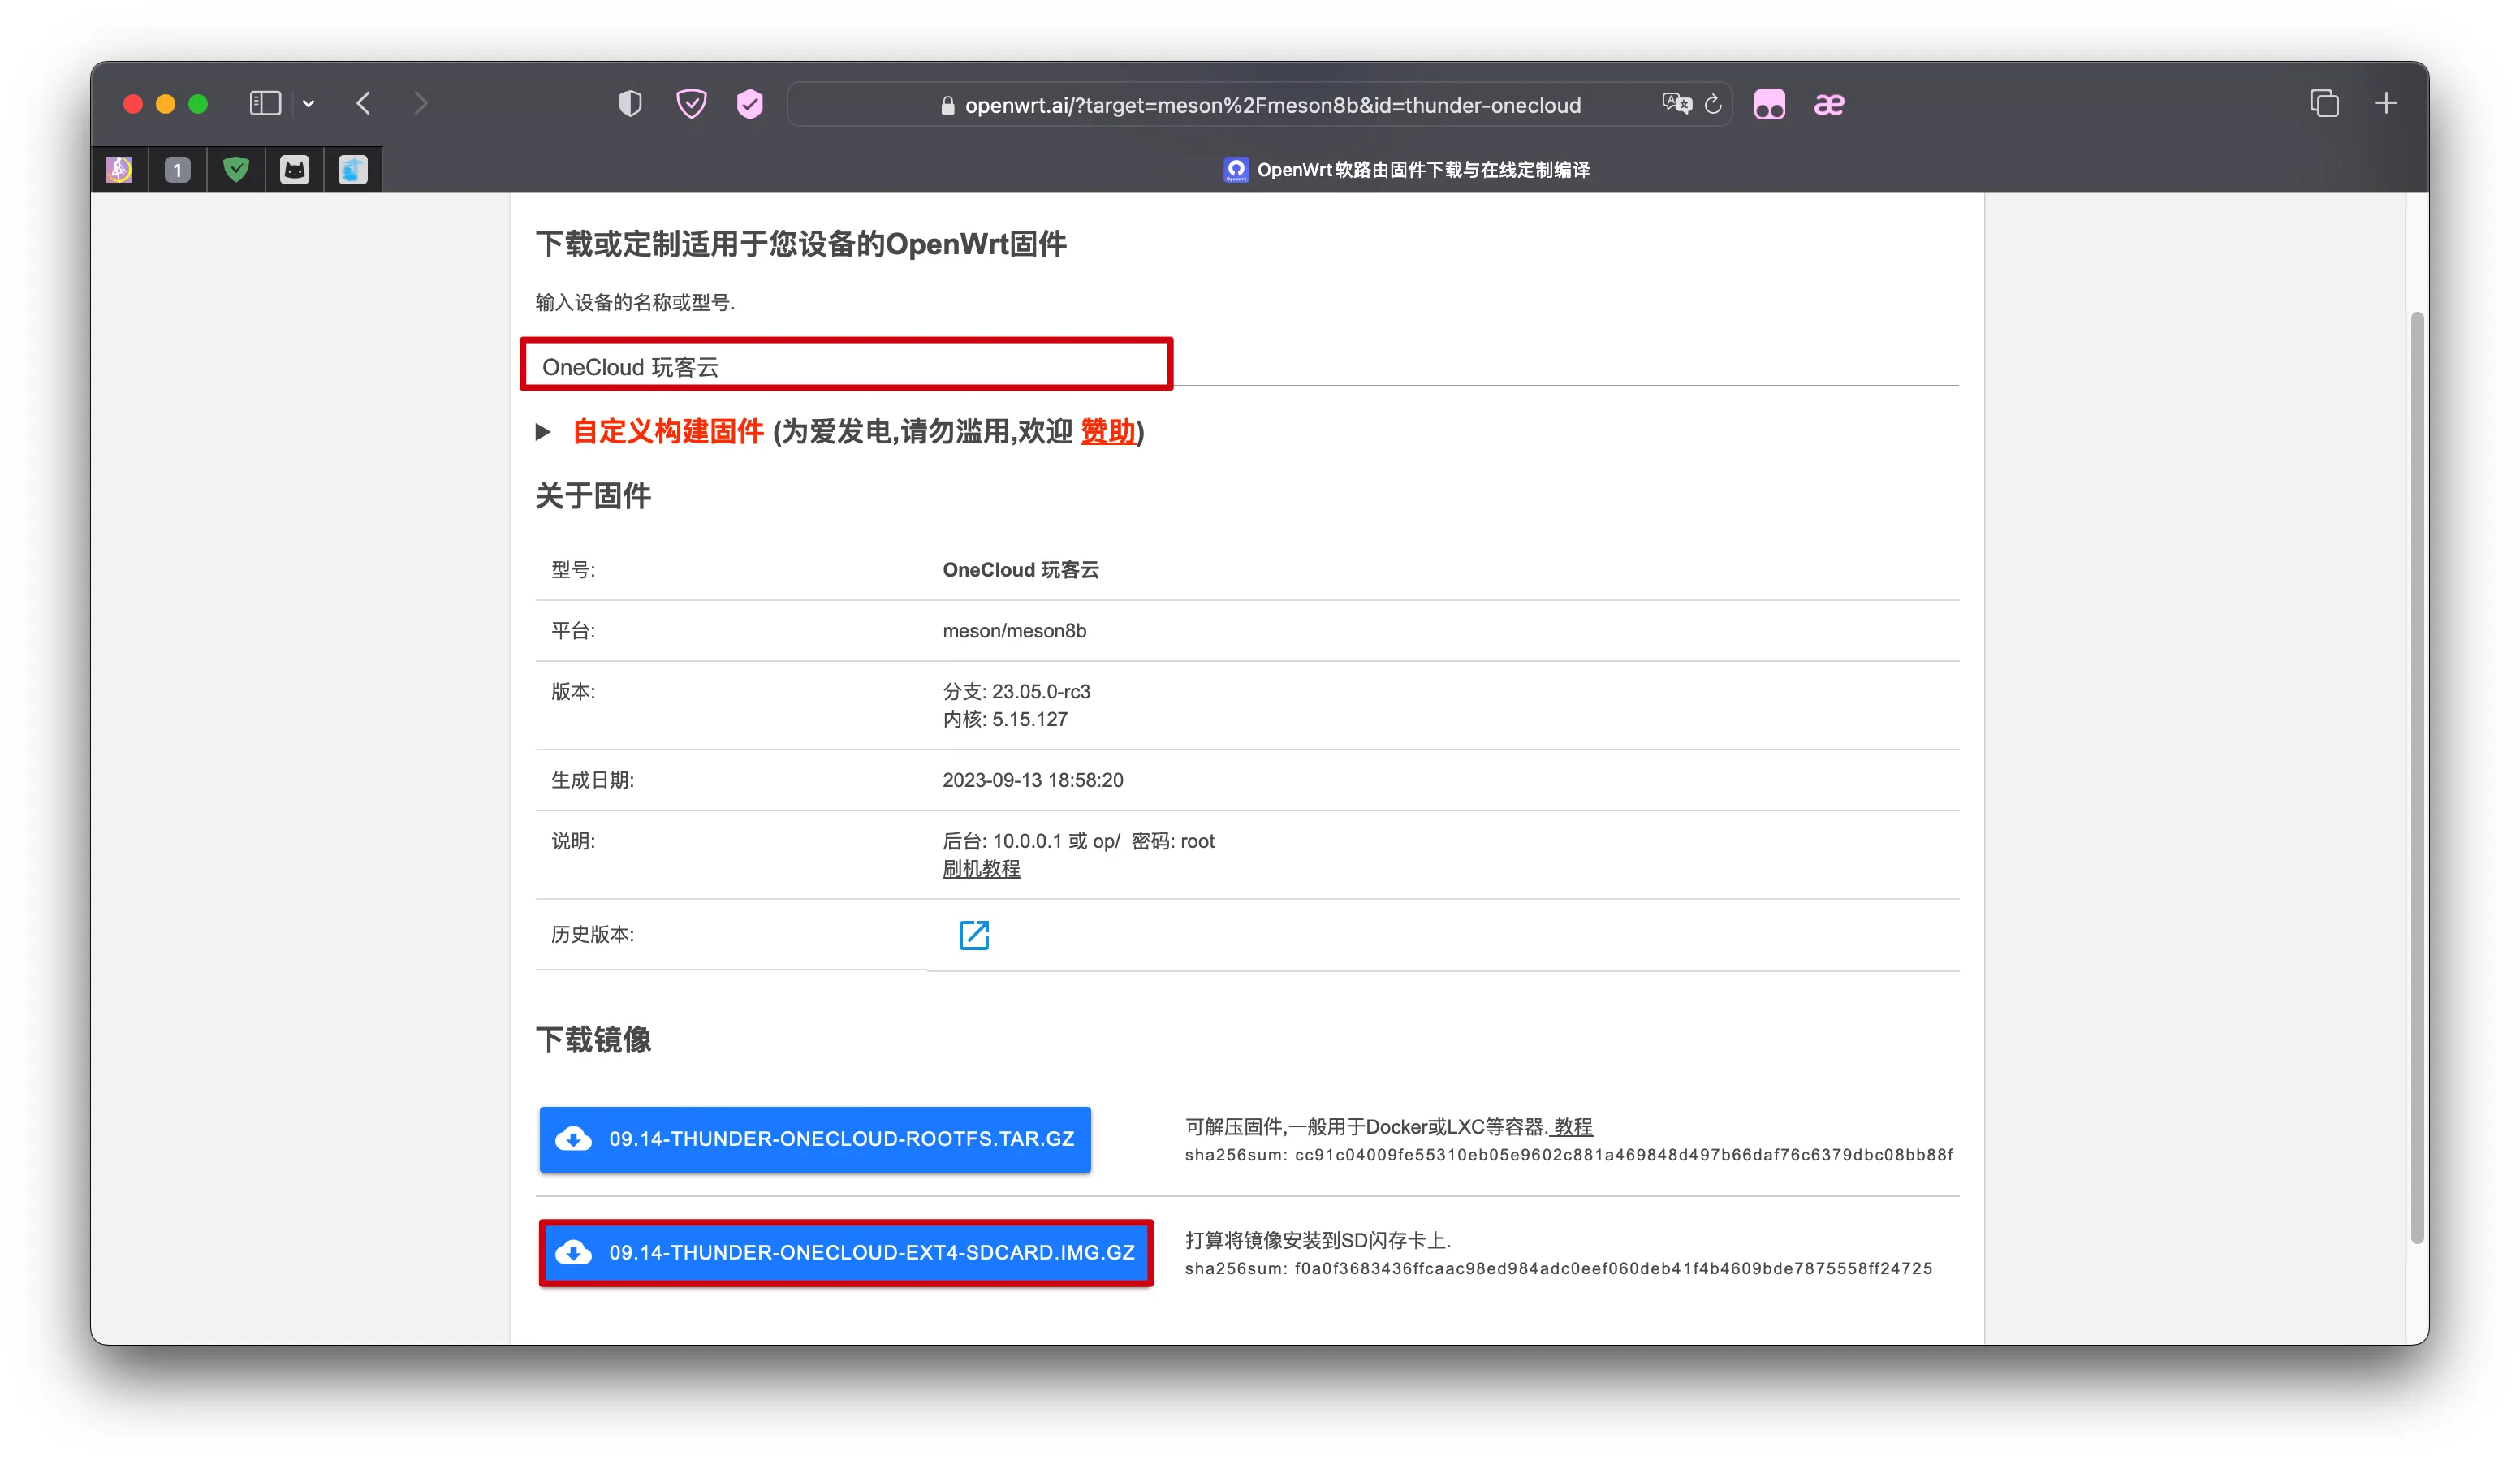Open the translate page icon
The width and height of the screenshot is (2520, 1465).
[x=1677, y=104]
